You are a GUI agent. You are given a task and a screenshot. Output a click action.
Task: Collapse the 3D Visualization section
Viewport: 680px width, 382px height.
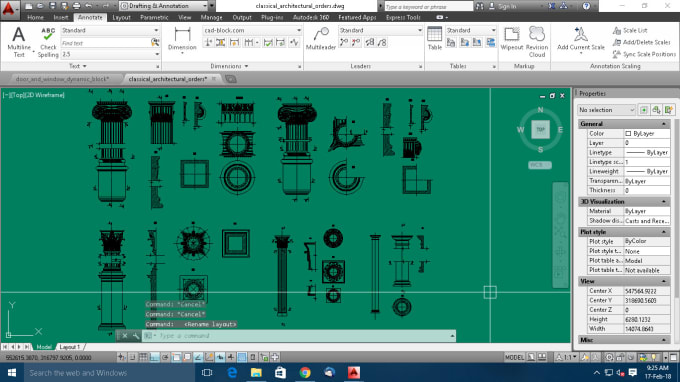coord(664,202)
